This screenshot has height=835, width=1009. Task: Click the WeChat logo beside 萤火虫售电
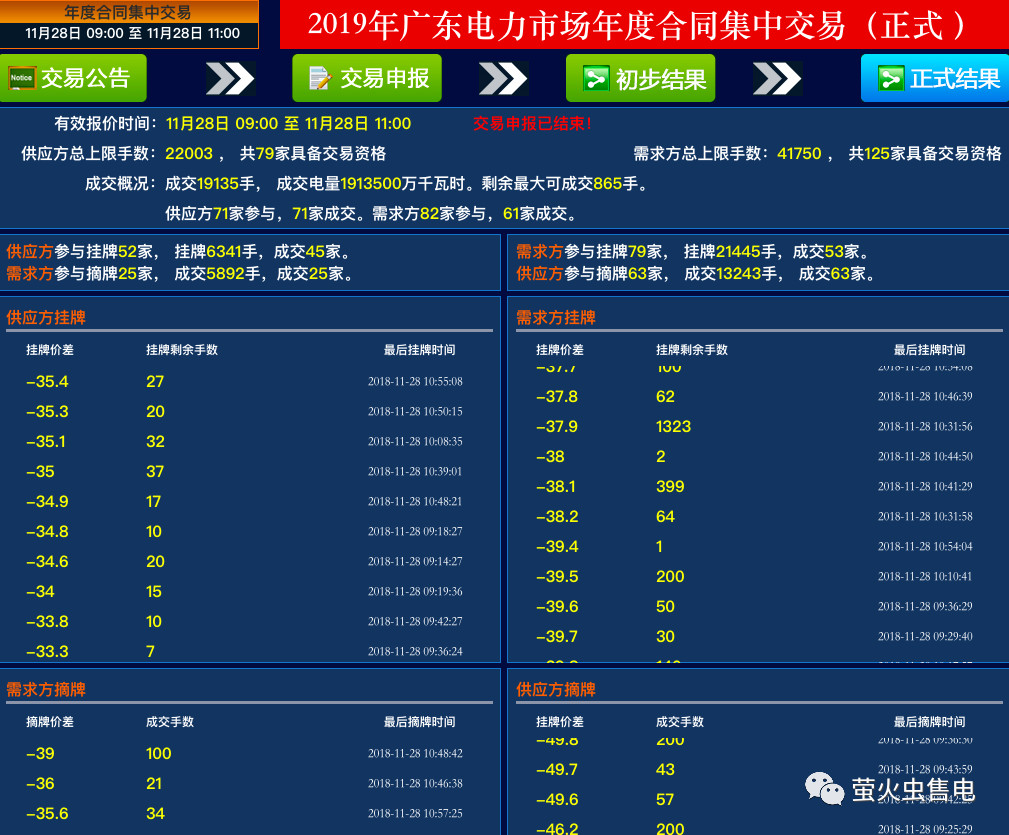825,788
